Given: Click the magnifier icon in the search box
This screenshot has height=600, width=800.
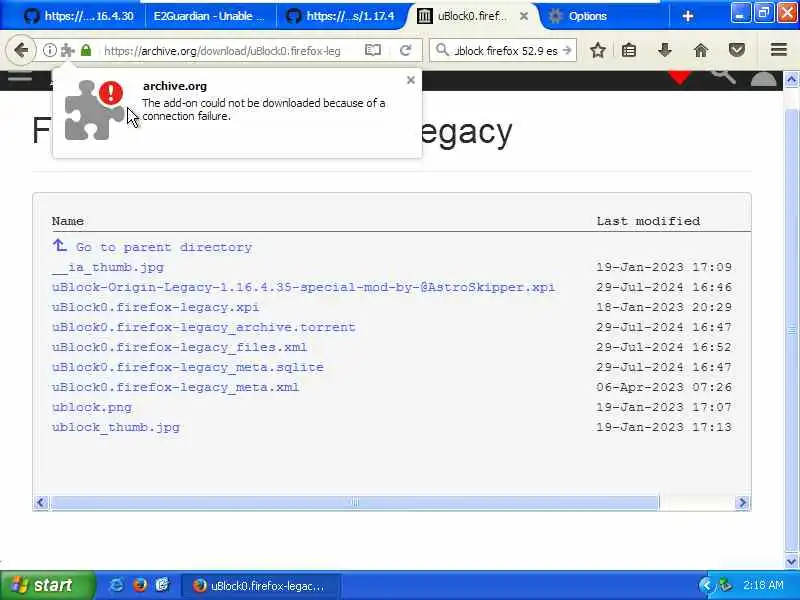Looking at the screenshot, I should 442,50.
